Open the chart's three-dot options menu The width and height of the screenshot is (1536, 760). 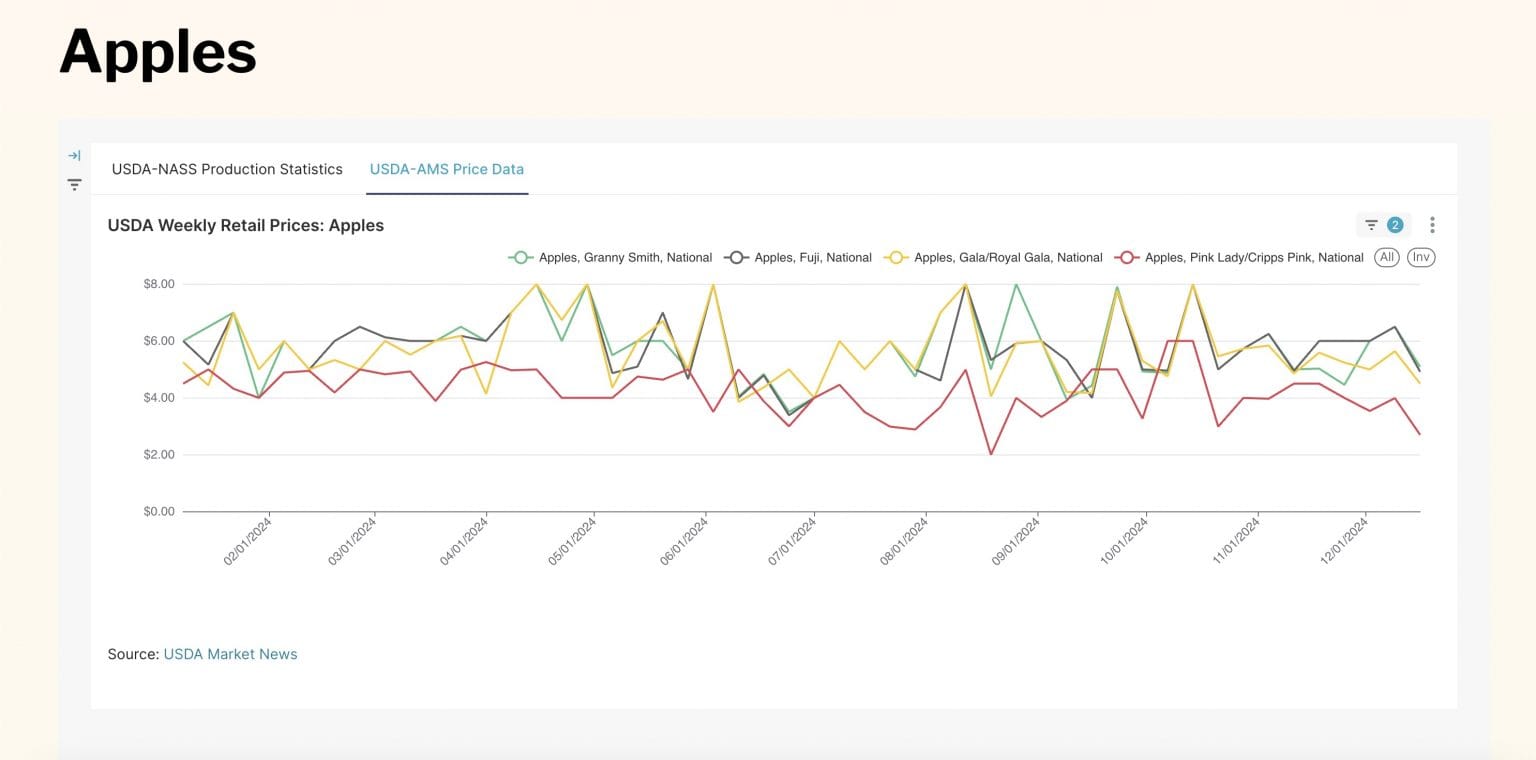(1432, 225)
